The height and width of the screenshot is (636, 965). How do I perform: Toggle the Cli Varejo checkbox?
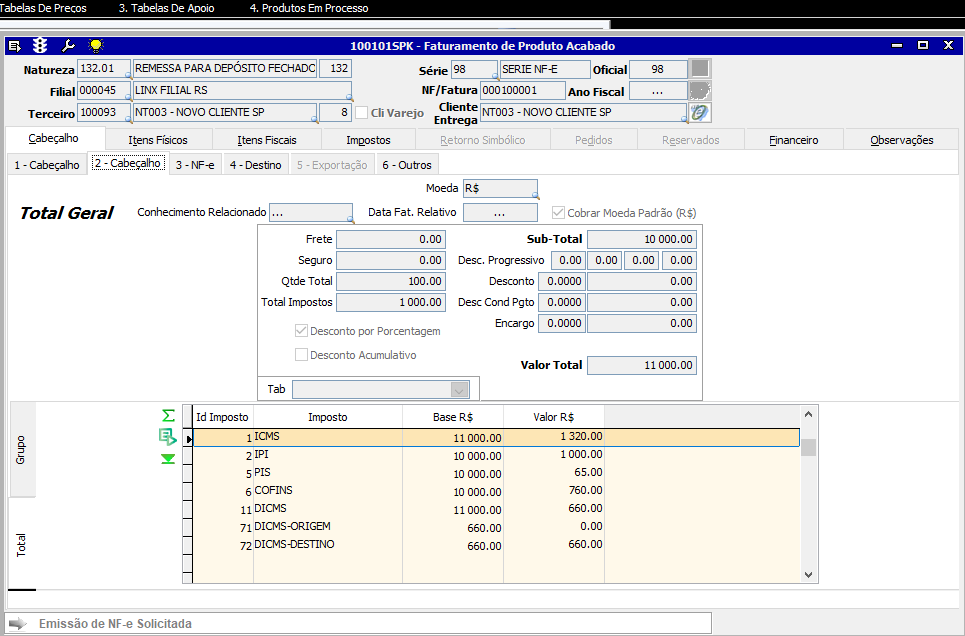[362, 113]
